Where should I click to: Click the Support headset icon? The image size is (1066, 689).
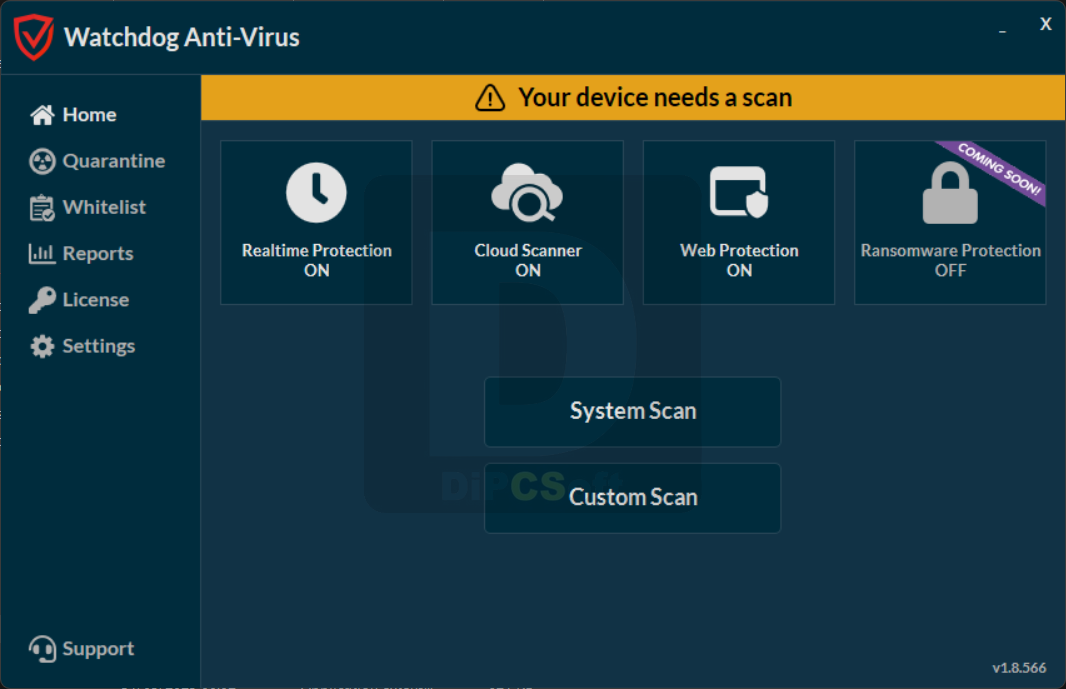click(42, 649)
